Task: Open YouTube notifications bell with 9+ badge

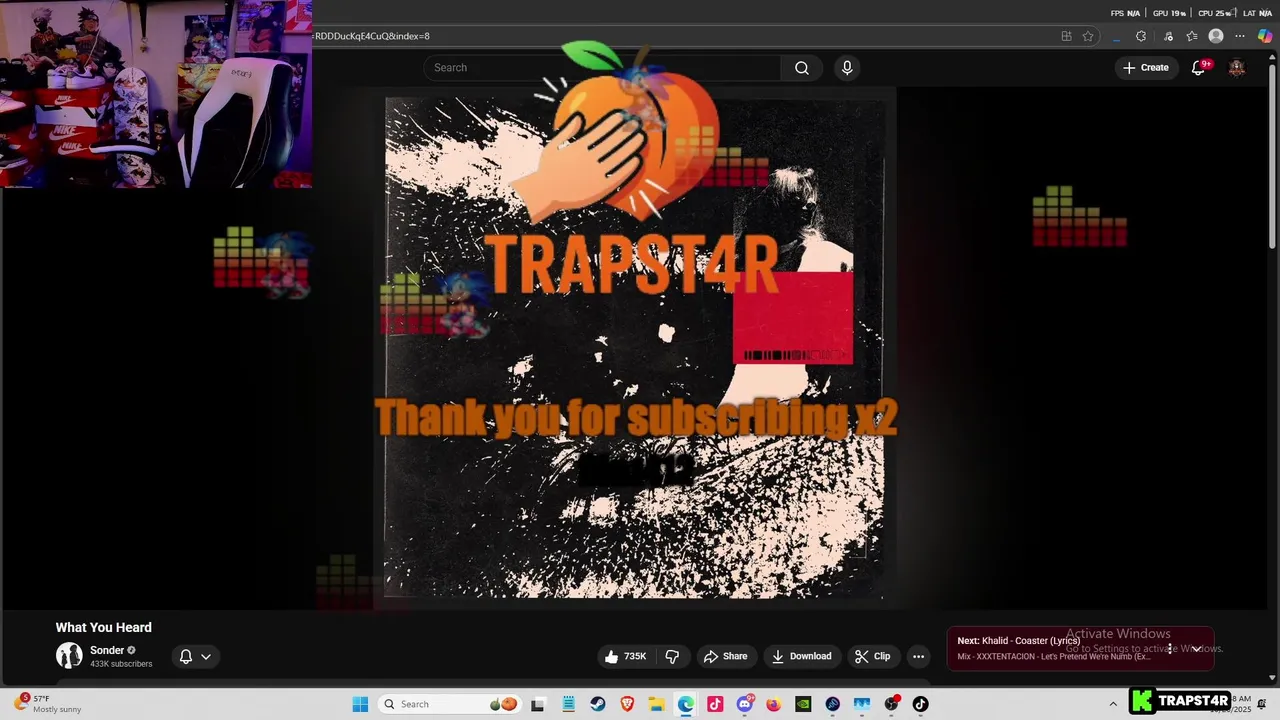Action: click(x=1199, y=67)
